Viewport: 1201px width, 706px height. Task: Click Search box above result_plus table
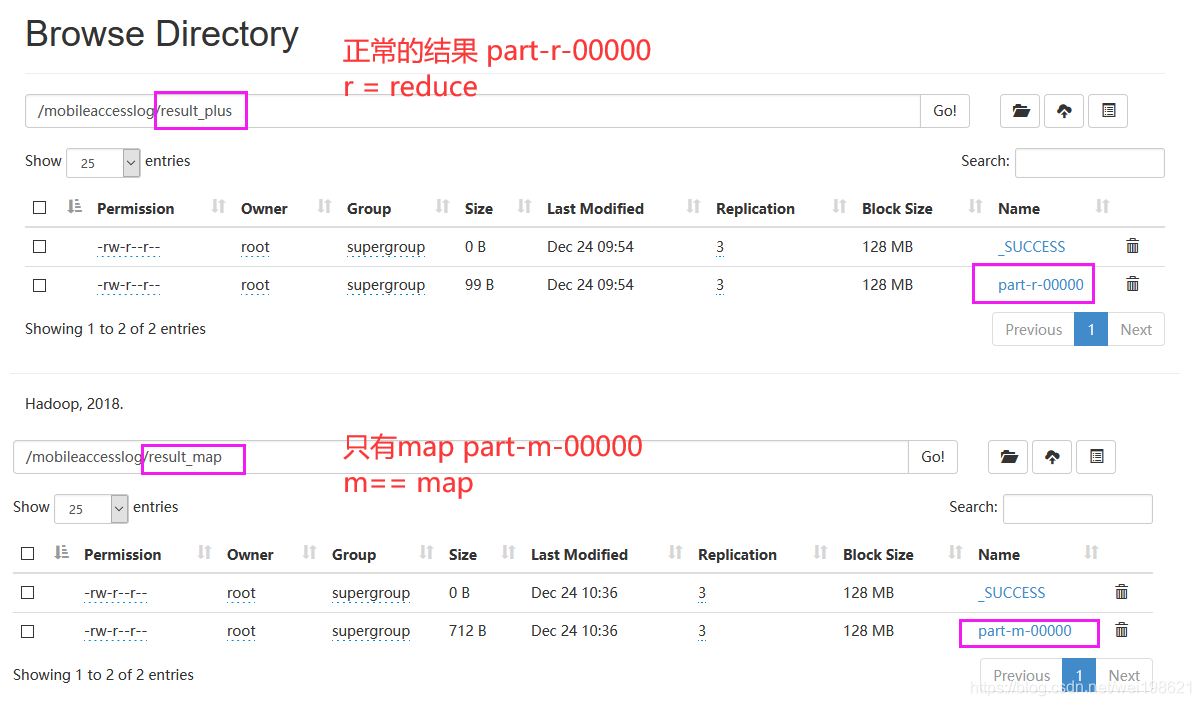coord(1090,162)
